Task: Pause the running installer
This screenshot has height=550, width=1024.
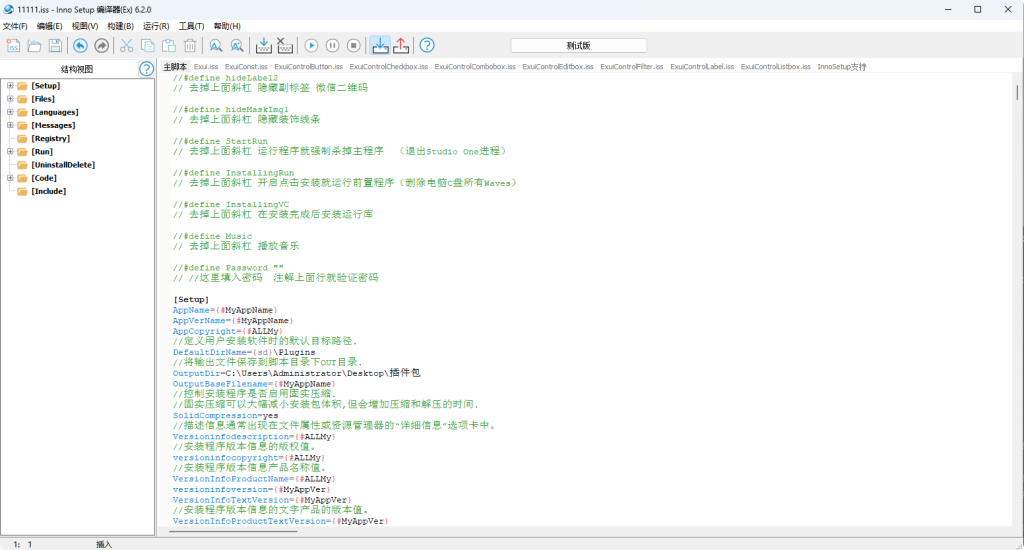Action: 332,46
